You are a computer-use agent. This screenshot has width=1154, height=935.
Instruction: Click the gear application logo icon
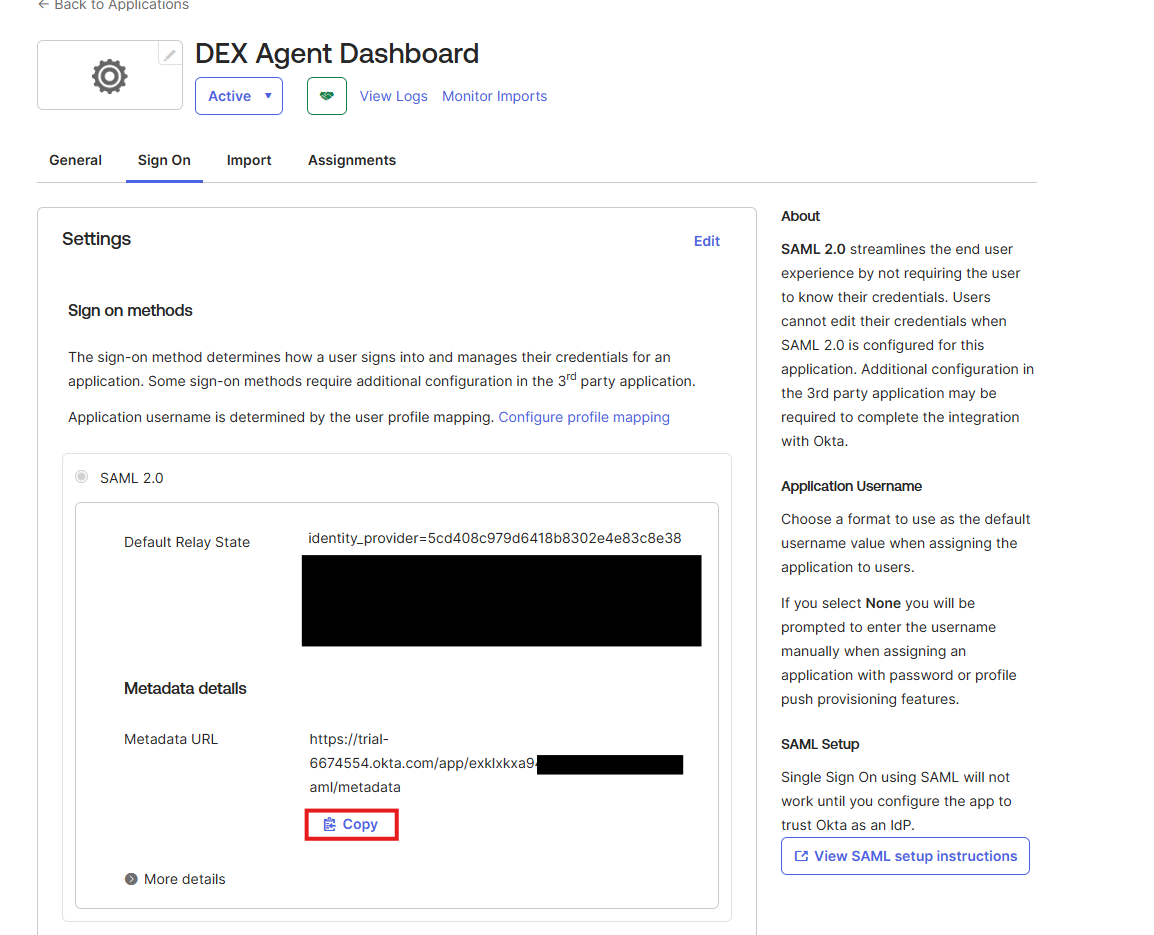point(109,76)
